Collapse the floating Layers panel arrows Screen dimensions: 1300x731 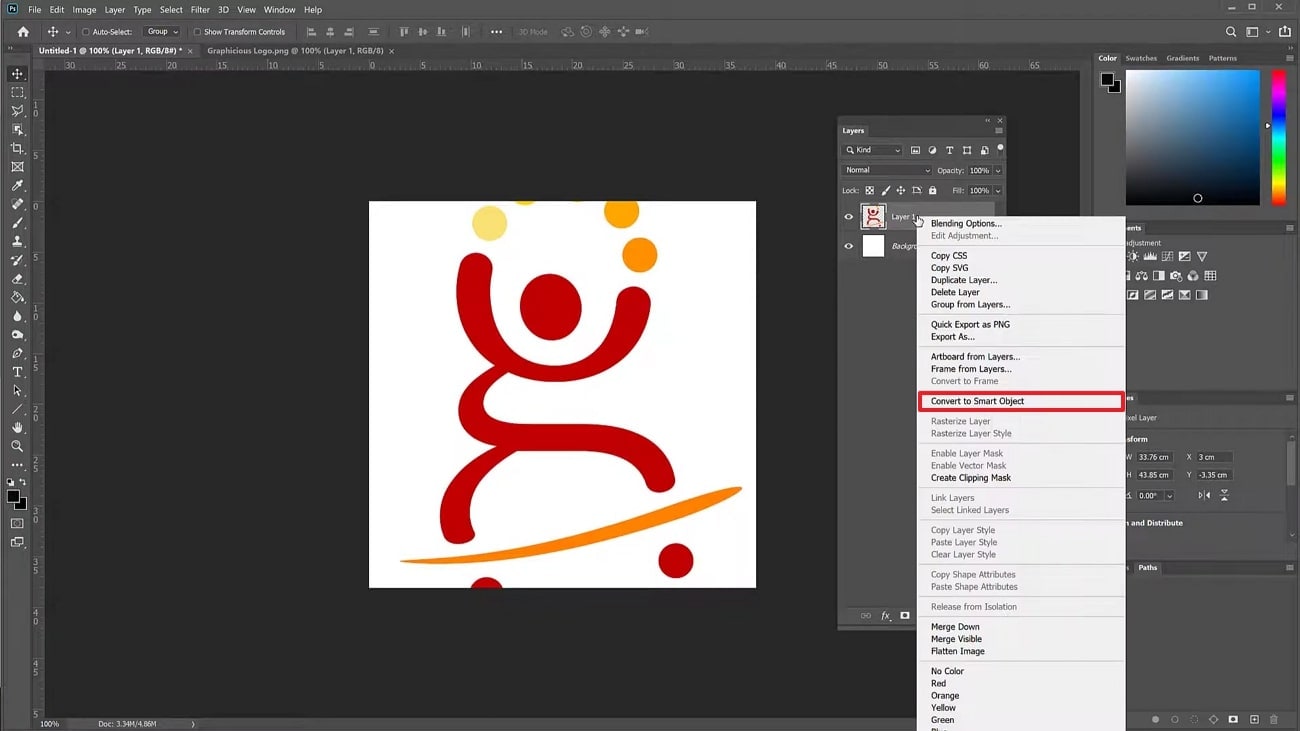point(988,121)
